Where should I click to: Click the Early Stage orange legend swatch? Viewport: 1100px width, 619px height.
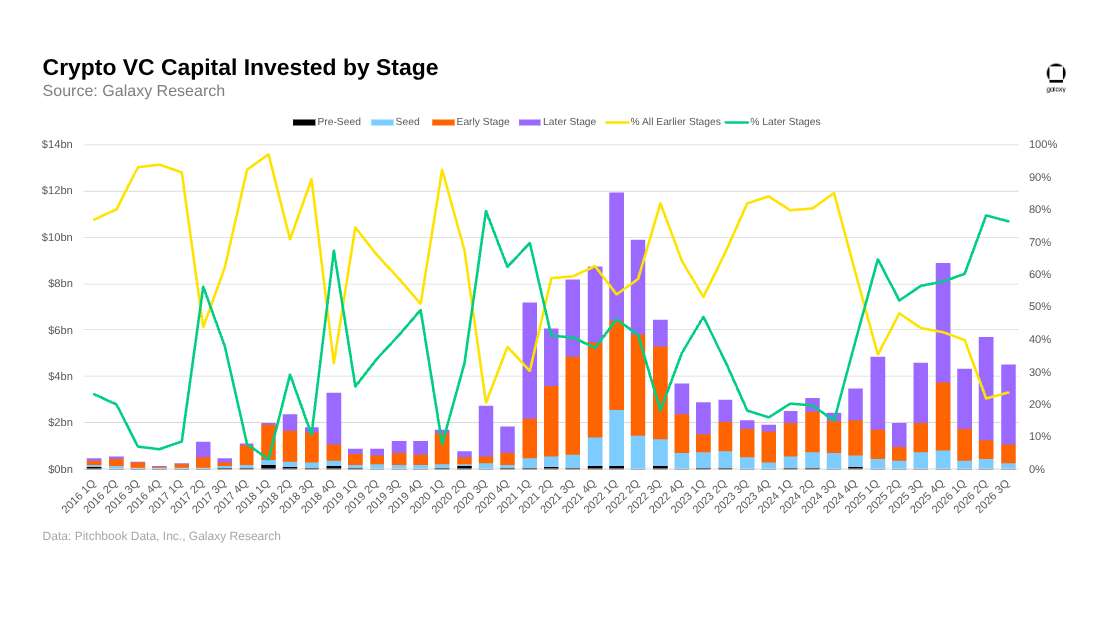(x=443, y=122)
